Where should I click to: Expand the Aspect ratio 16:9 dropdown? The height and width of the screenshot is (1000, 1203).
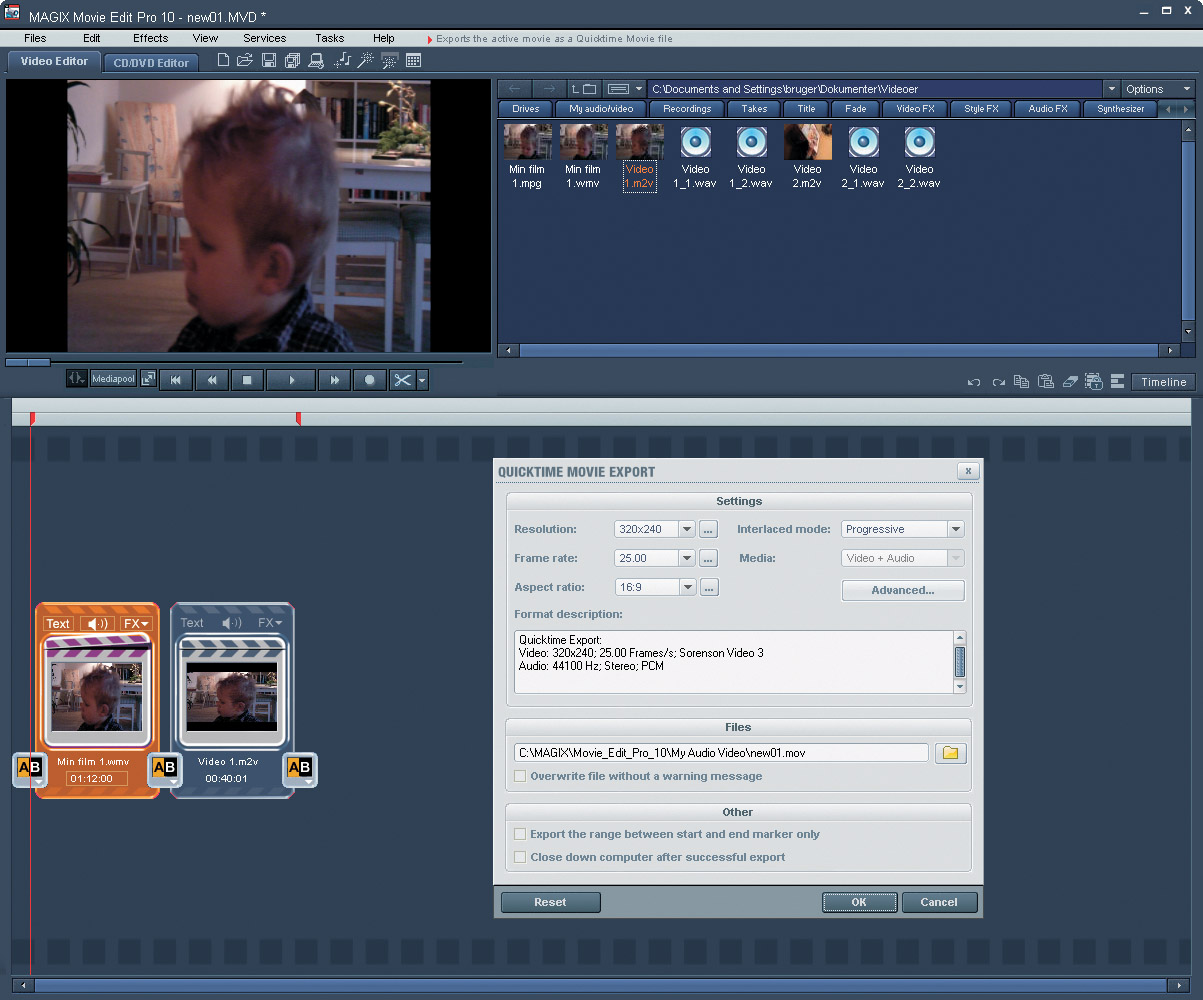pos(687,587)
